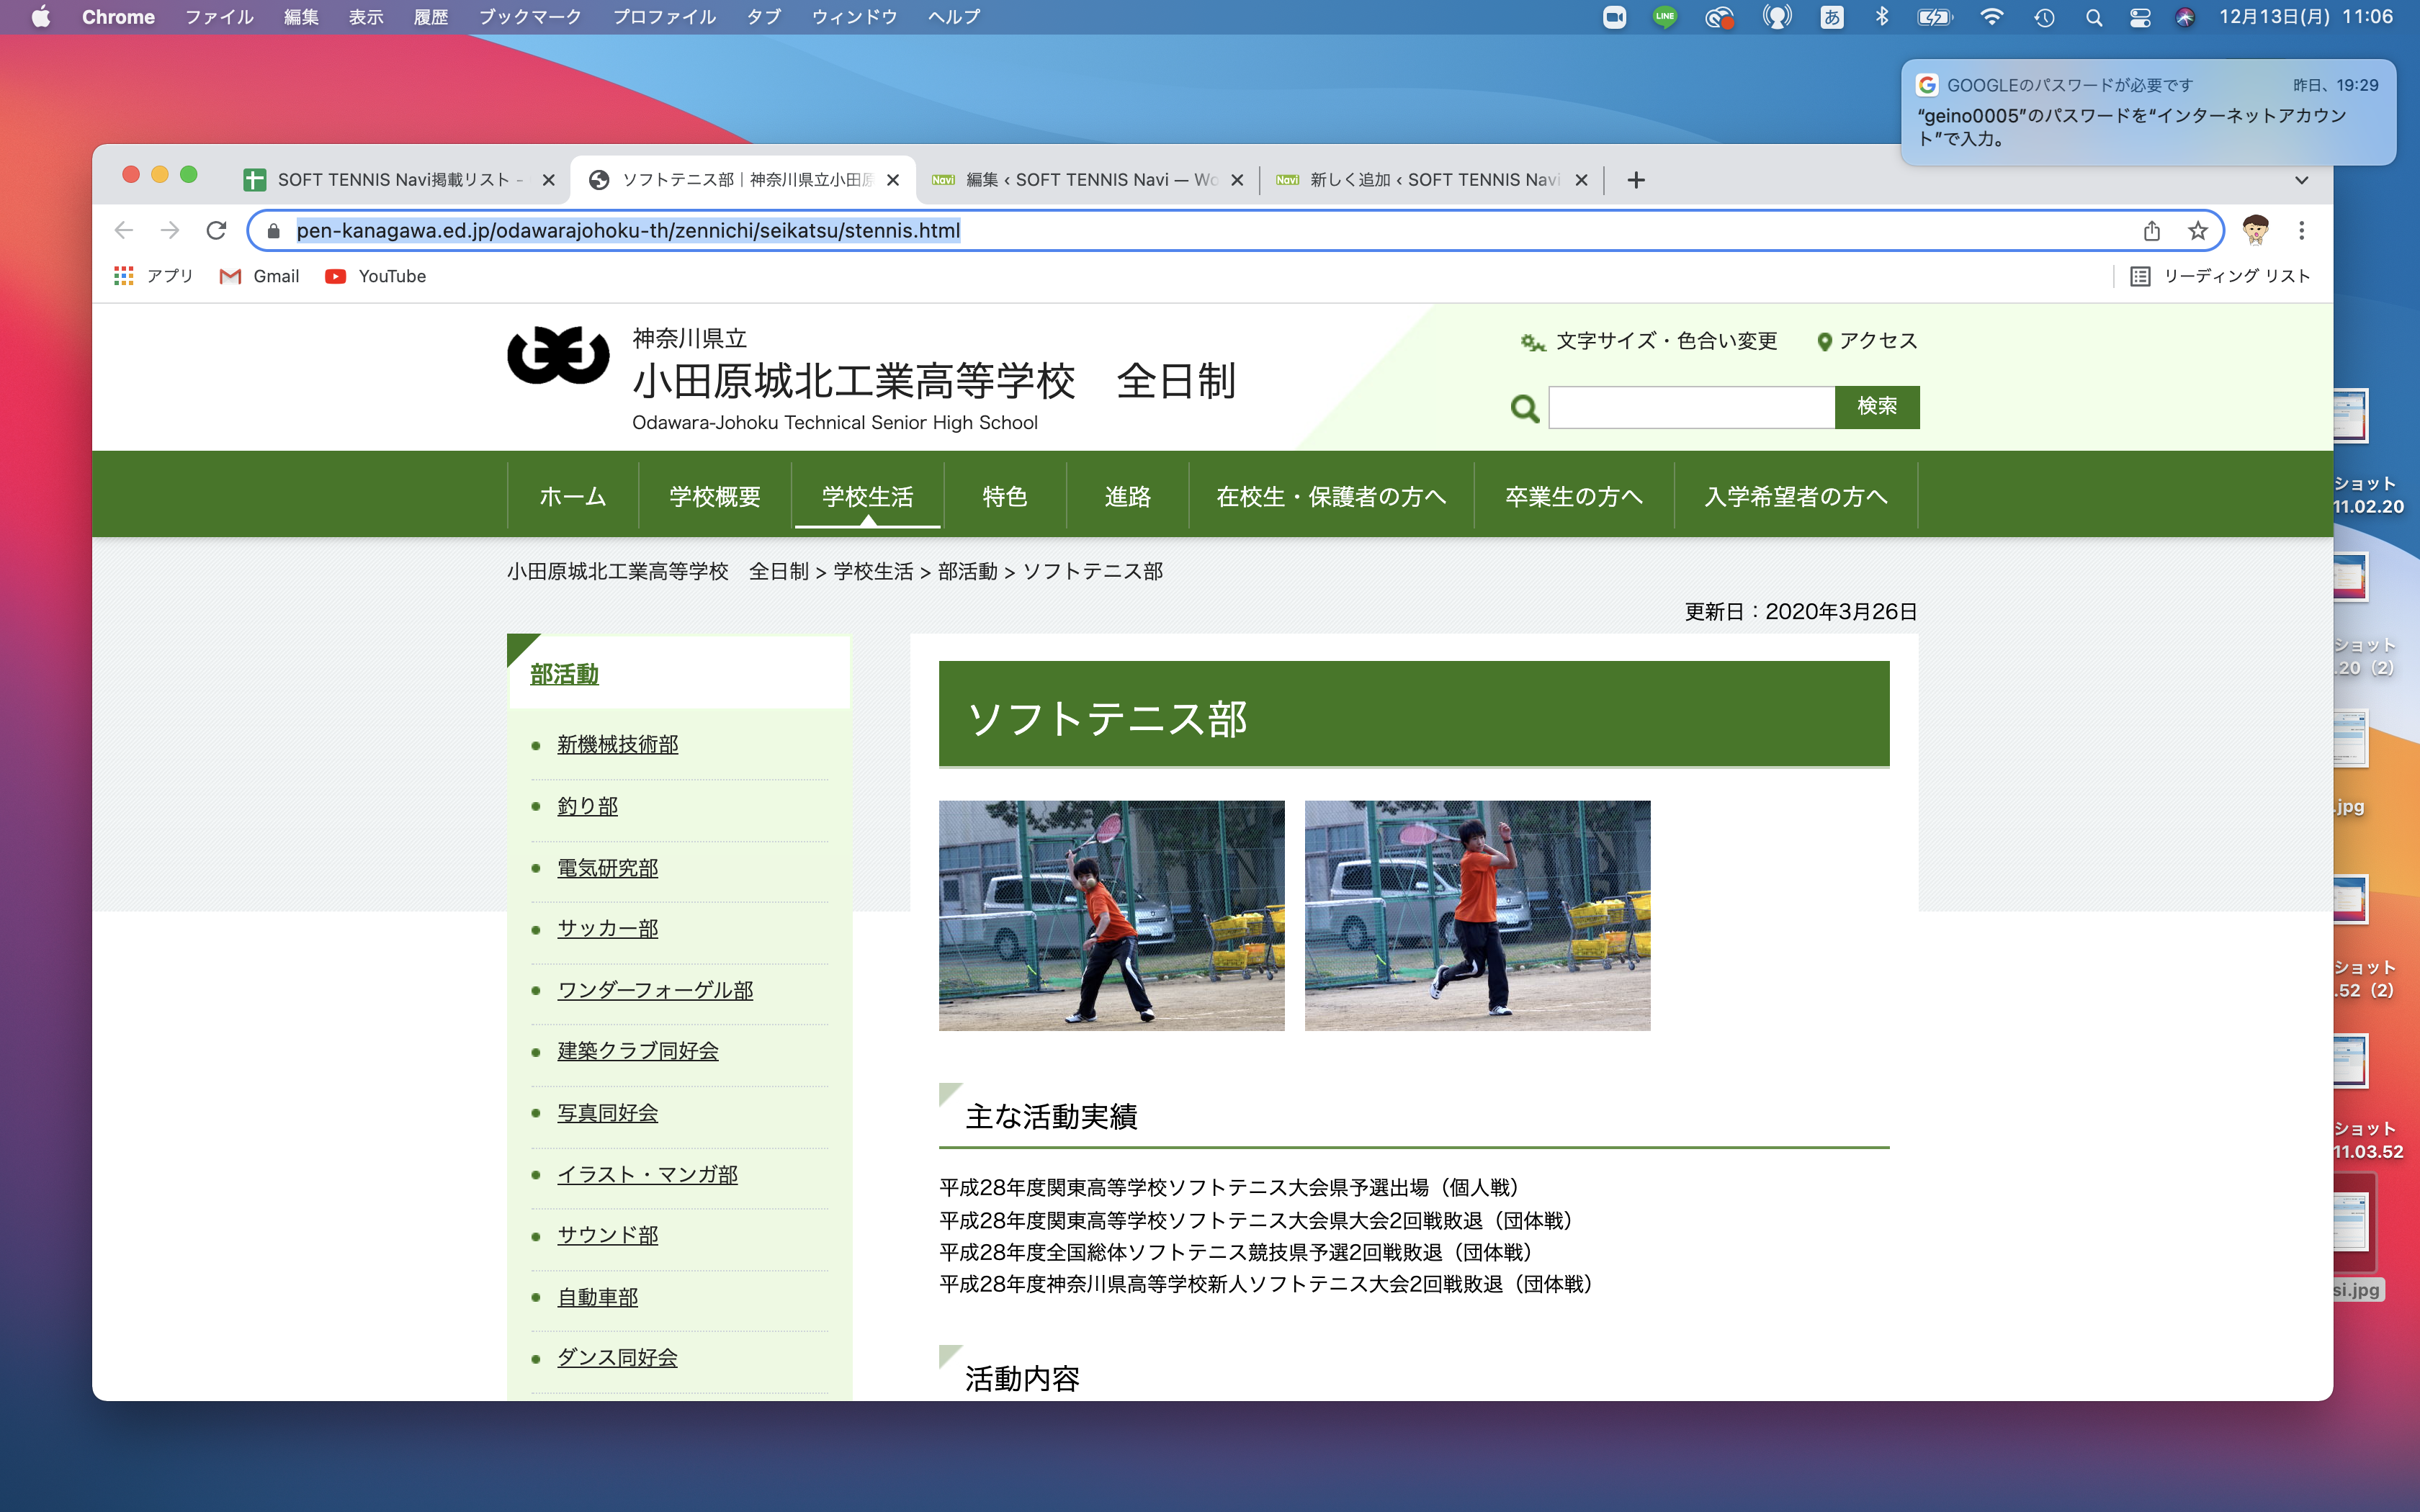
Task: Open the ブックマーク menu in menu bar
Action: pos(530,17)
